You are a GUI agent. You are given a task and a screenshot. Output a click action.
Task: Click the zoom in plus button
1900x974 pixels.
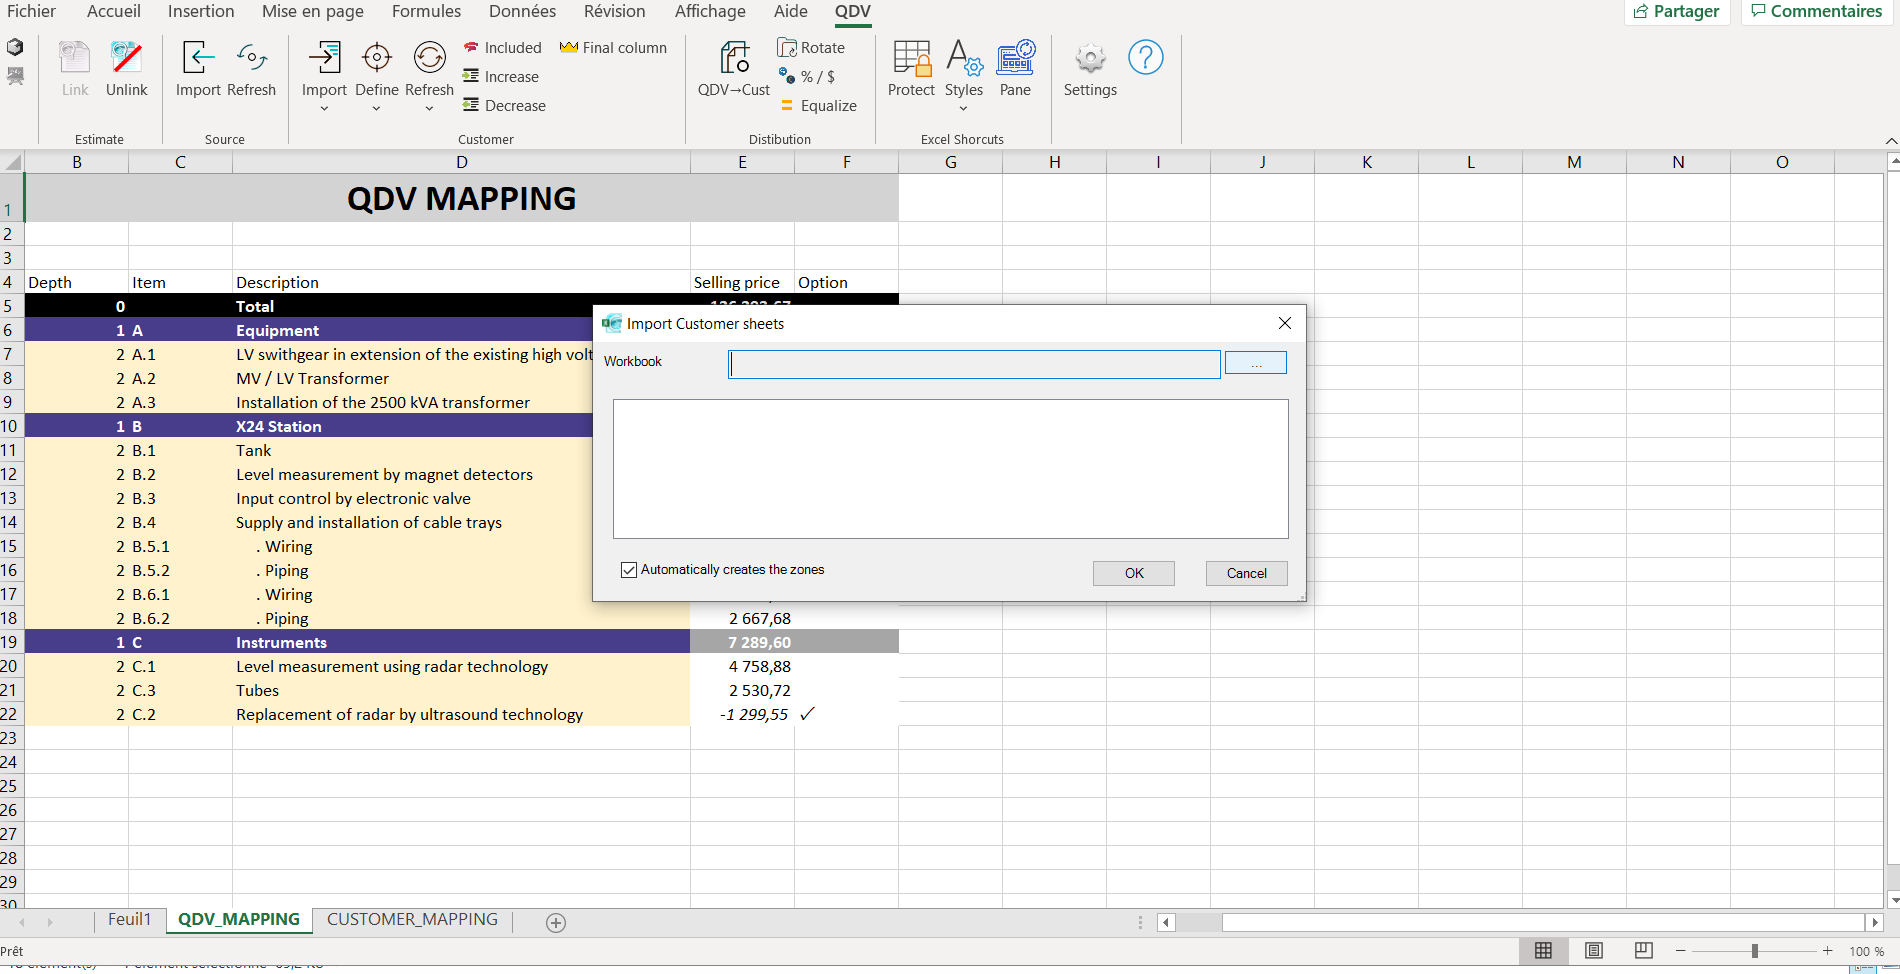(1828, 951)
